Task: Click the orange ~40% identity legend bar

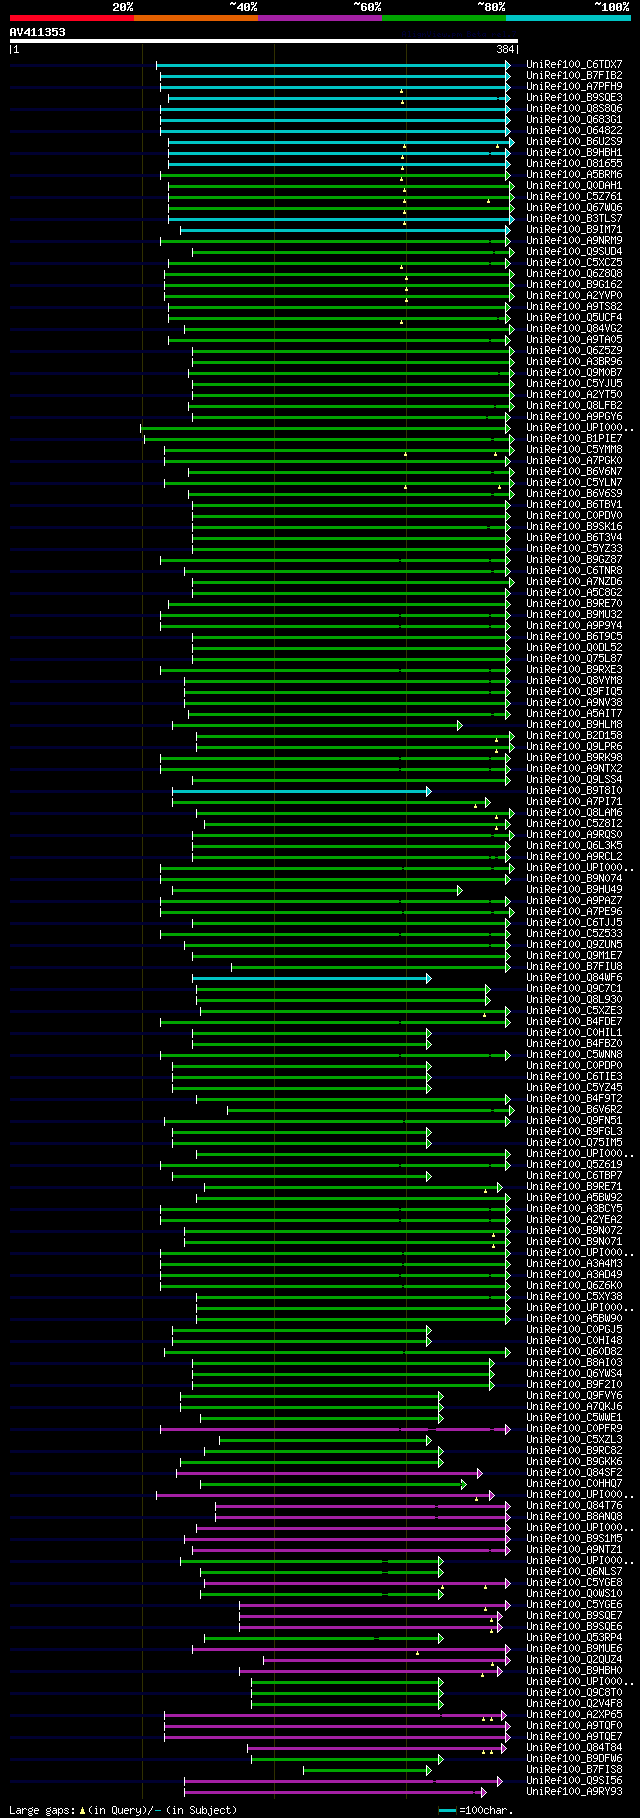Action: click(195, 18)
